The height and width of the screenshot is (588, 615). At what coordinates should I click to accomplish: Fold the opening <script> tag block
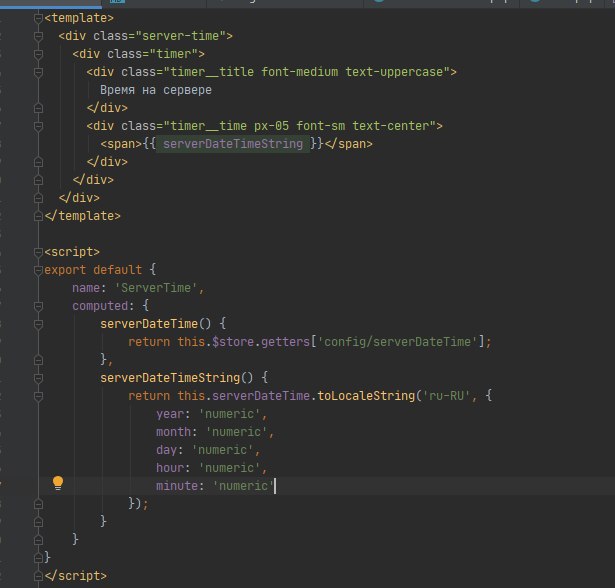(x=38, y=252)
